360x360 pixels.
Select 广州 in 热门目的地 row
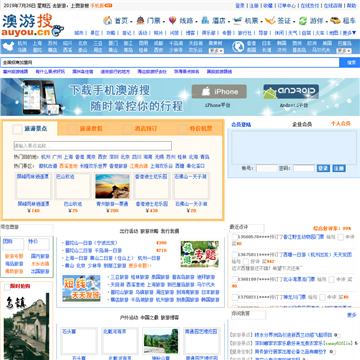click(x=57, y=157)
